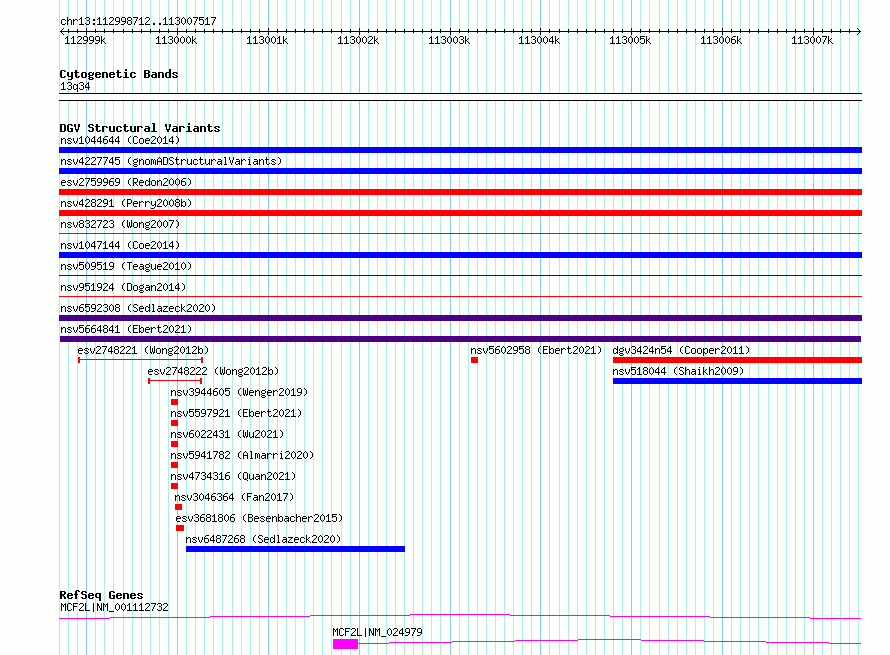Click the chr13:112998712..113007517 position label

pos(138,21)
